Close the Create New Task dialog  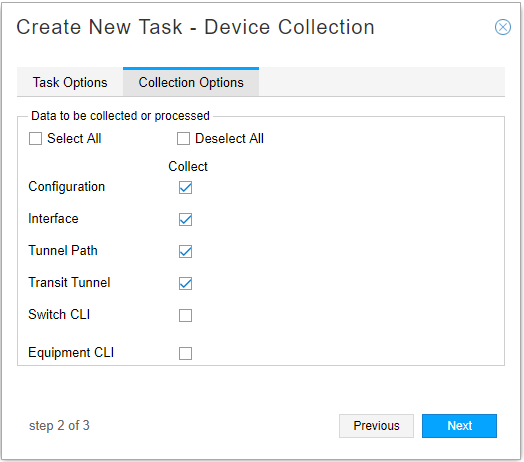pos(503,27)
